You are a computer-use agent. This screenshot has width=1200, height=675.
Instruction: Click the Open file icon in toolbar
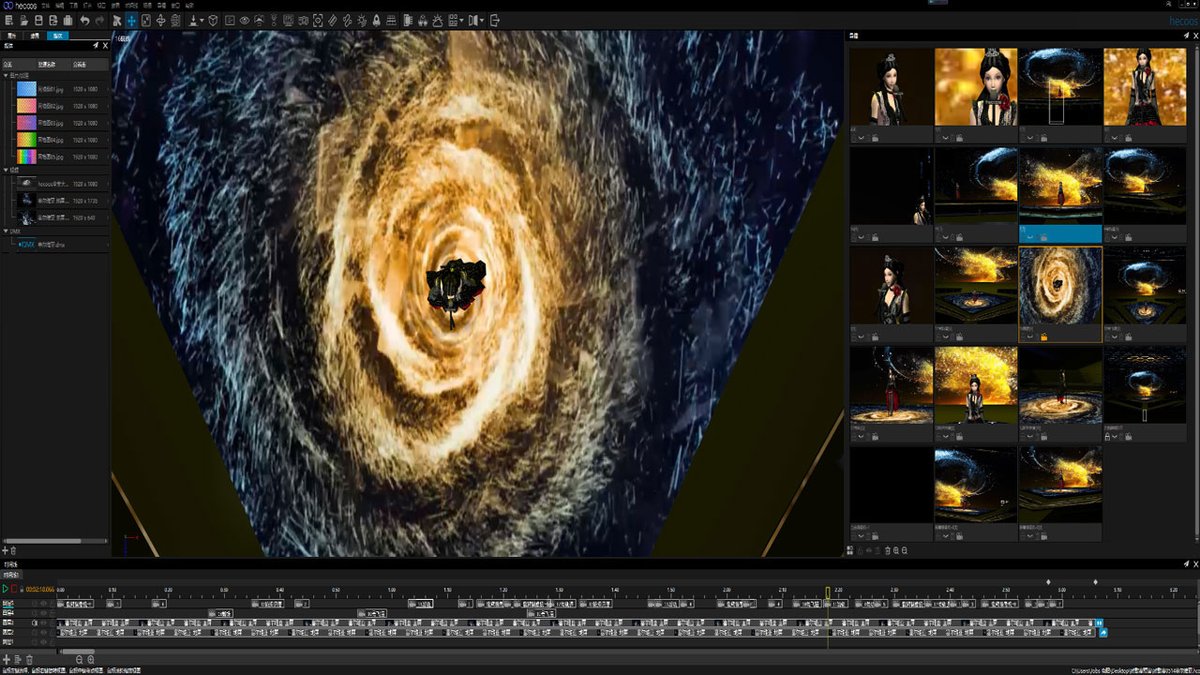coord(24,20)
